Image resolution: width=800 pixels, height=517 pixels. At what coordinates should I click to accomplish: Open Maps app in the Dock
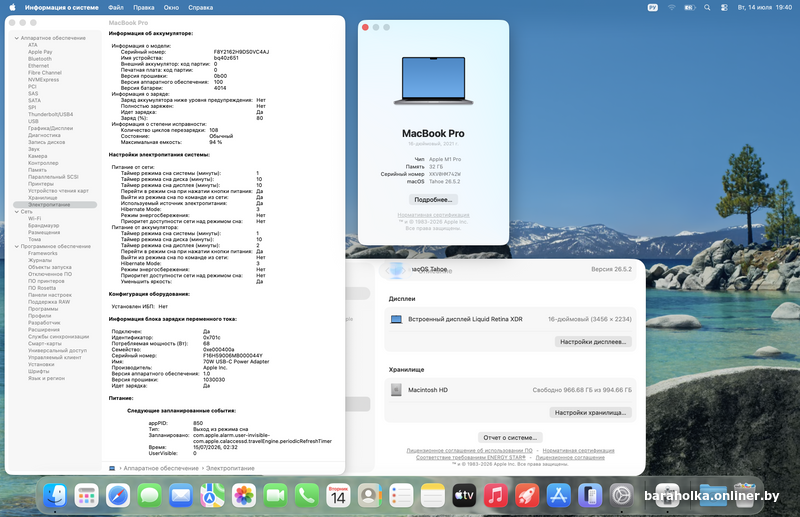212,495
